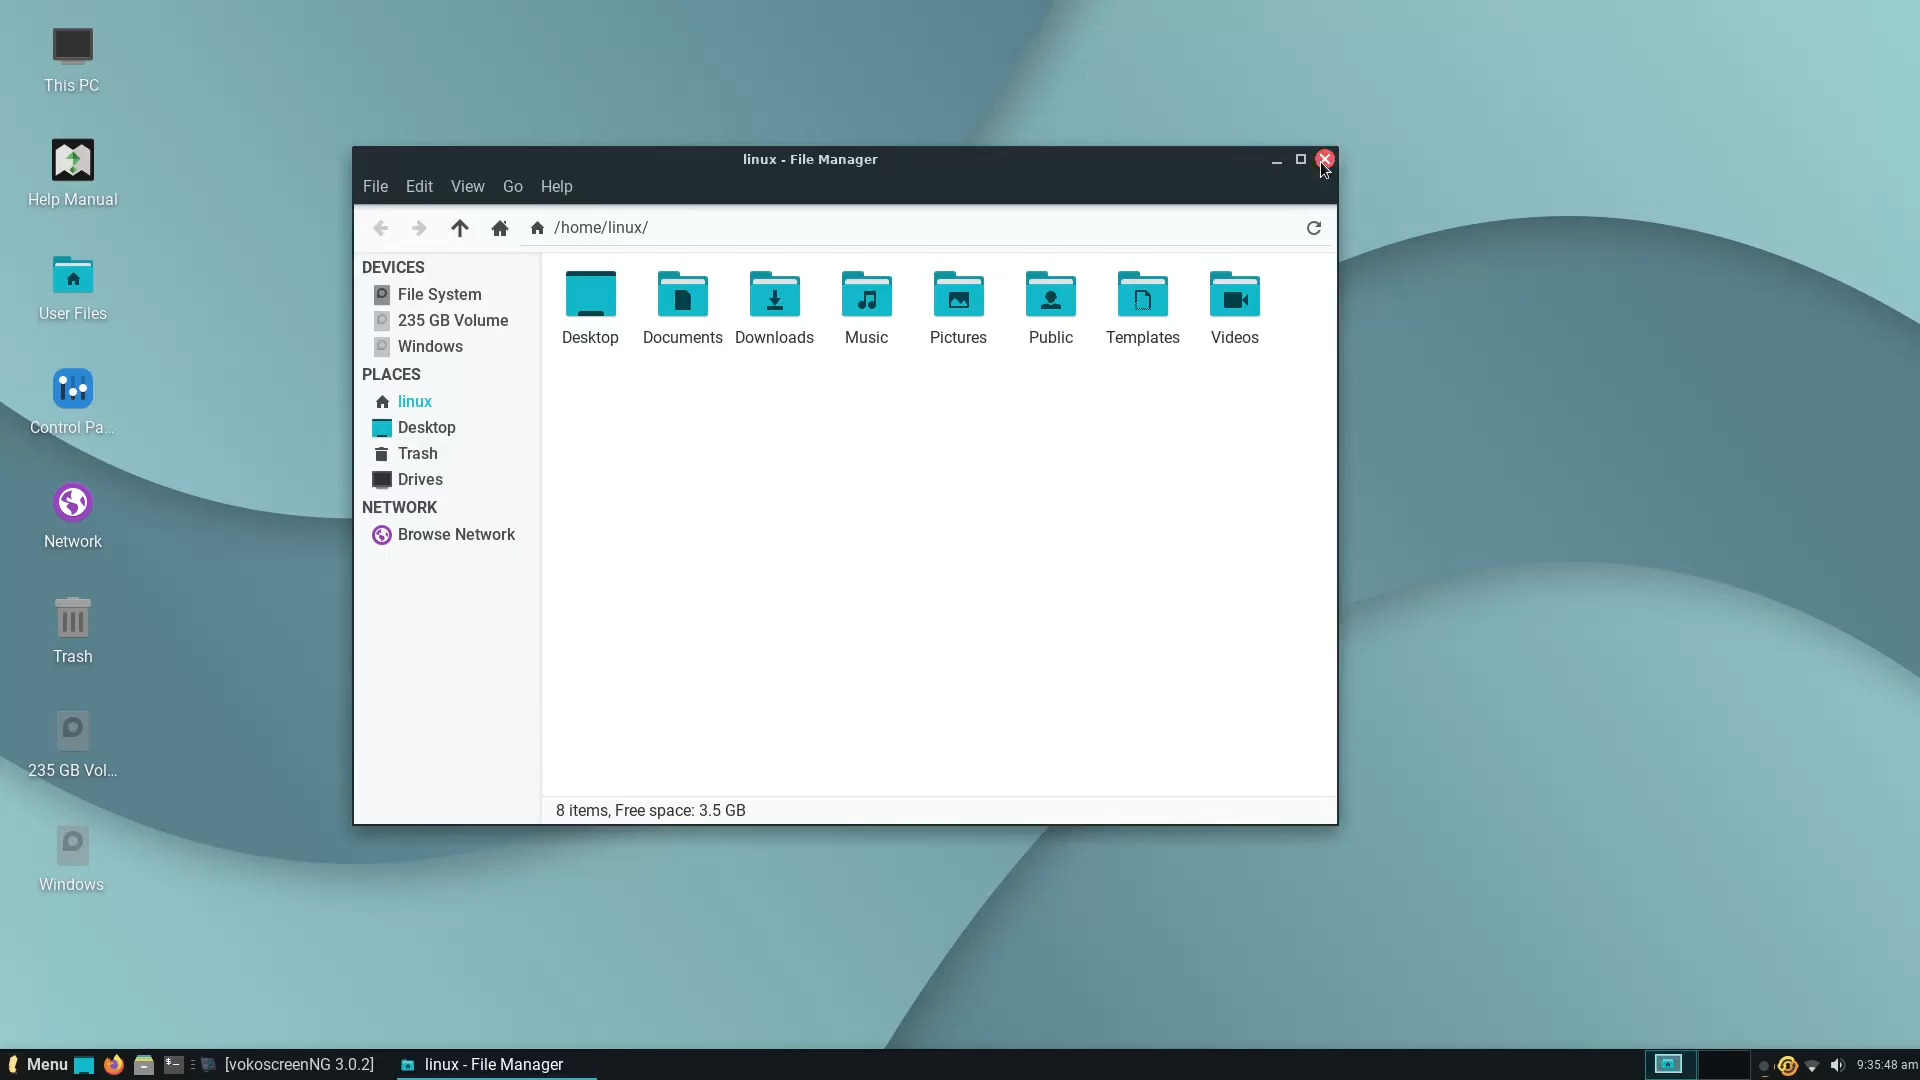The height and width of the screenshot is (1080, 1920).
Task: Click the volume icon in tray
Action: pyautogui.click(x=1837, y=1065)
